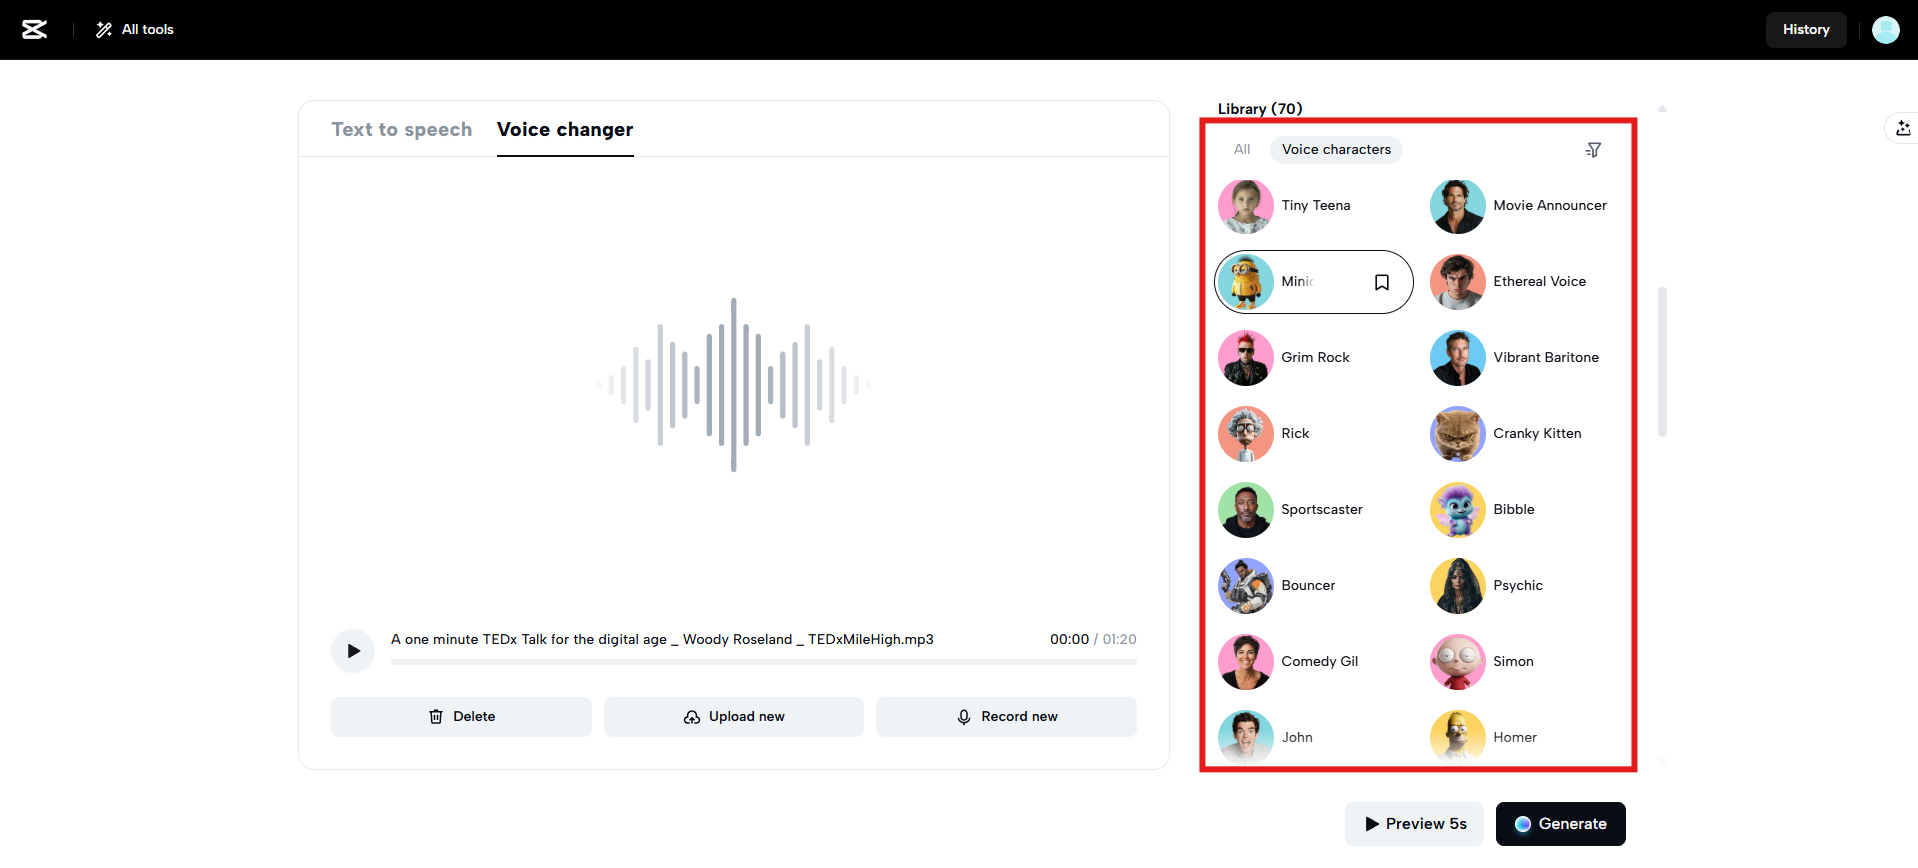Select the Cranky Kitten voice avatar
This screenshot has height=868, width=1918.
pos(1458,434)
